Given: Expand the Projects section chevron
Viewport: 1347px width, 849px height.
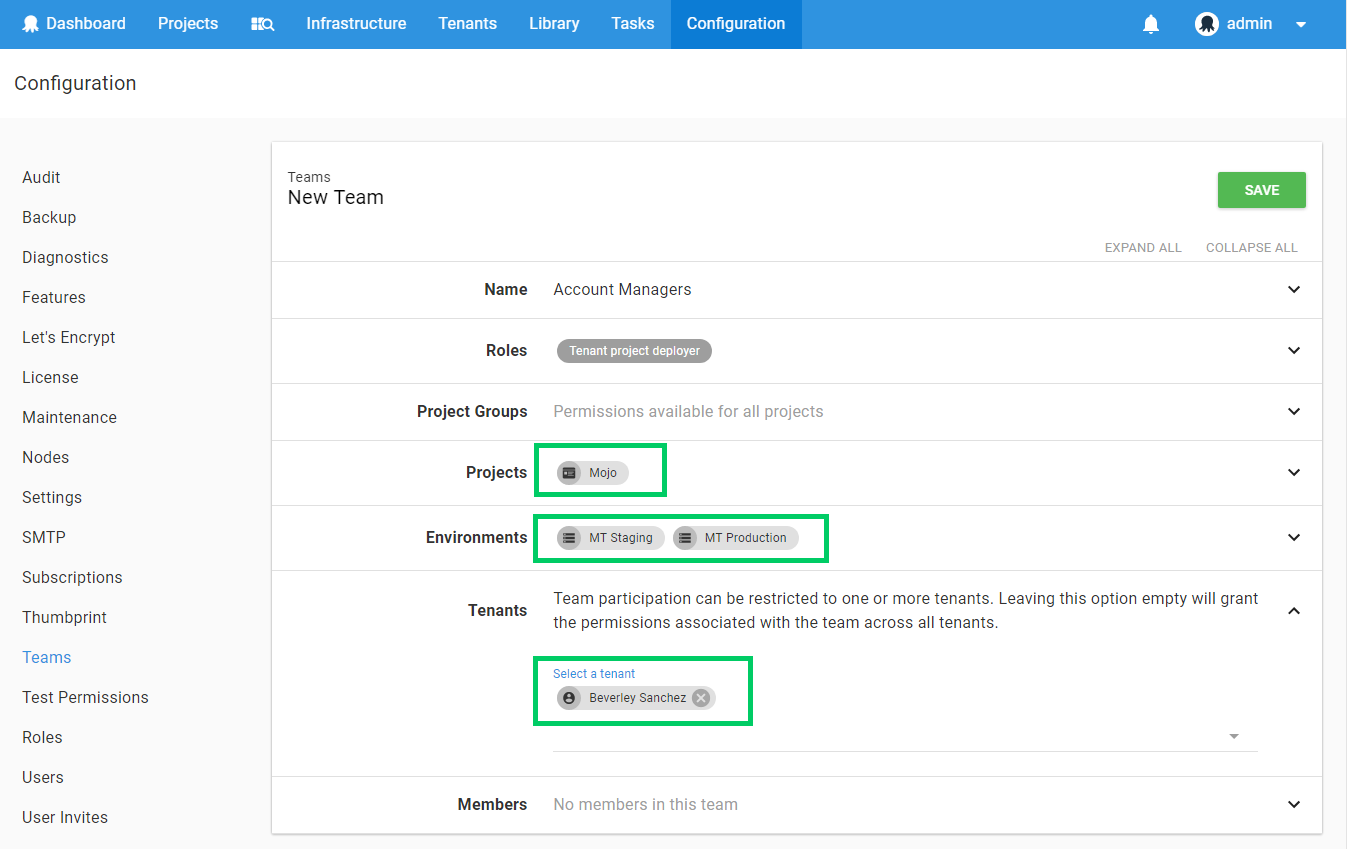Looking at the screenshot, I should (x=1294, y=473).
